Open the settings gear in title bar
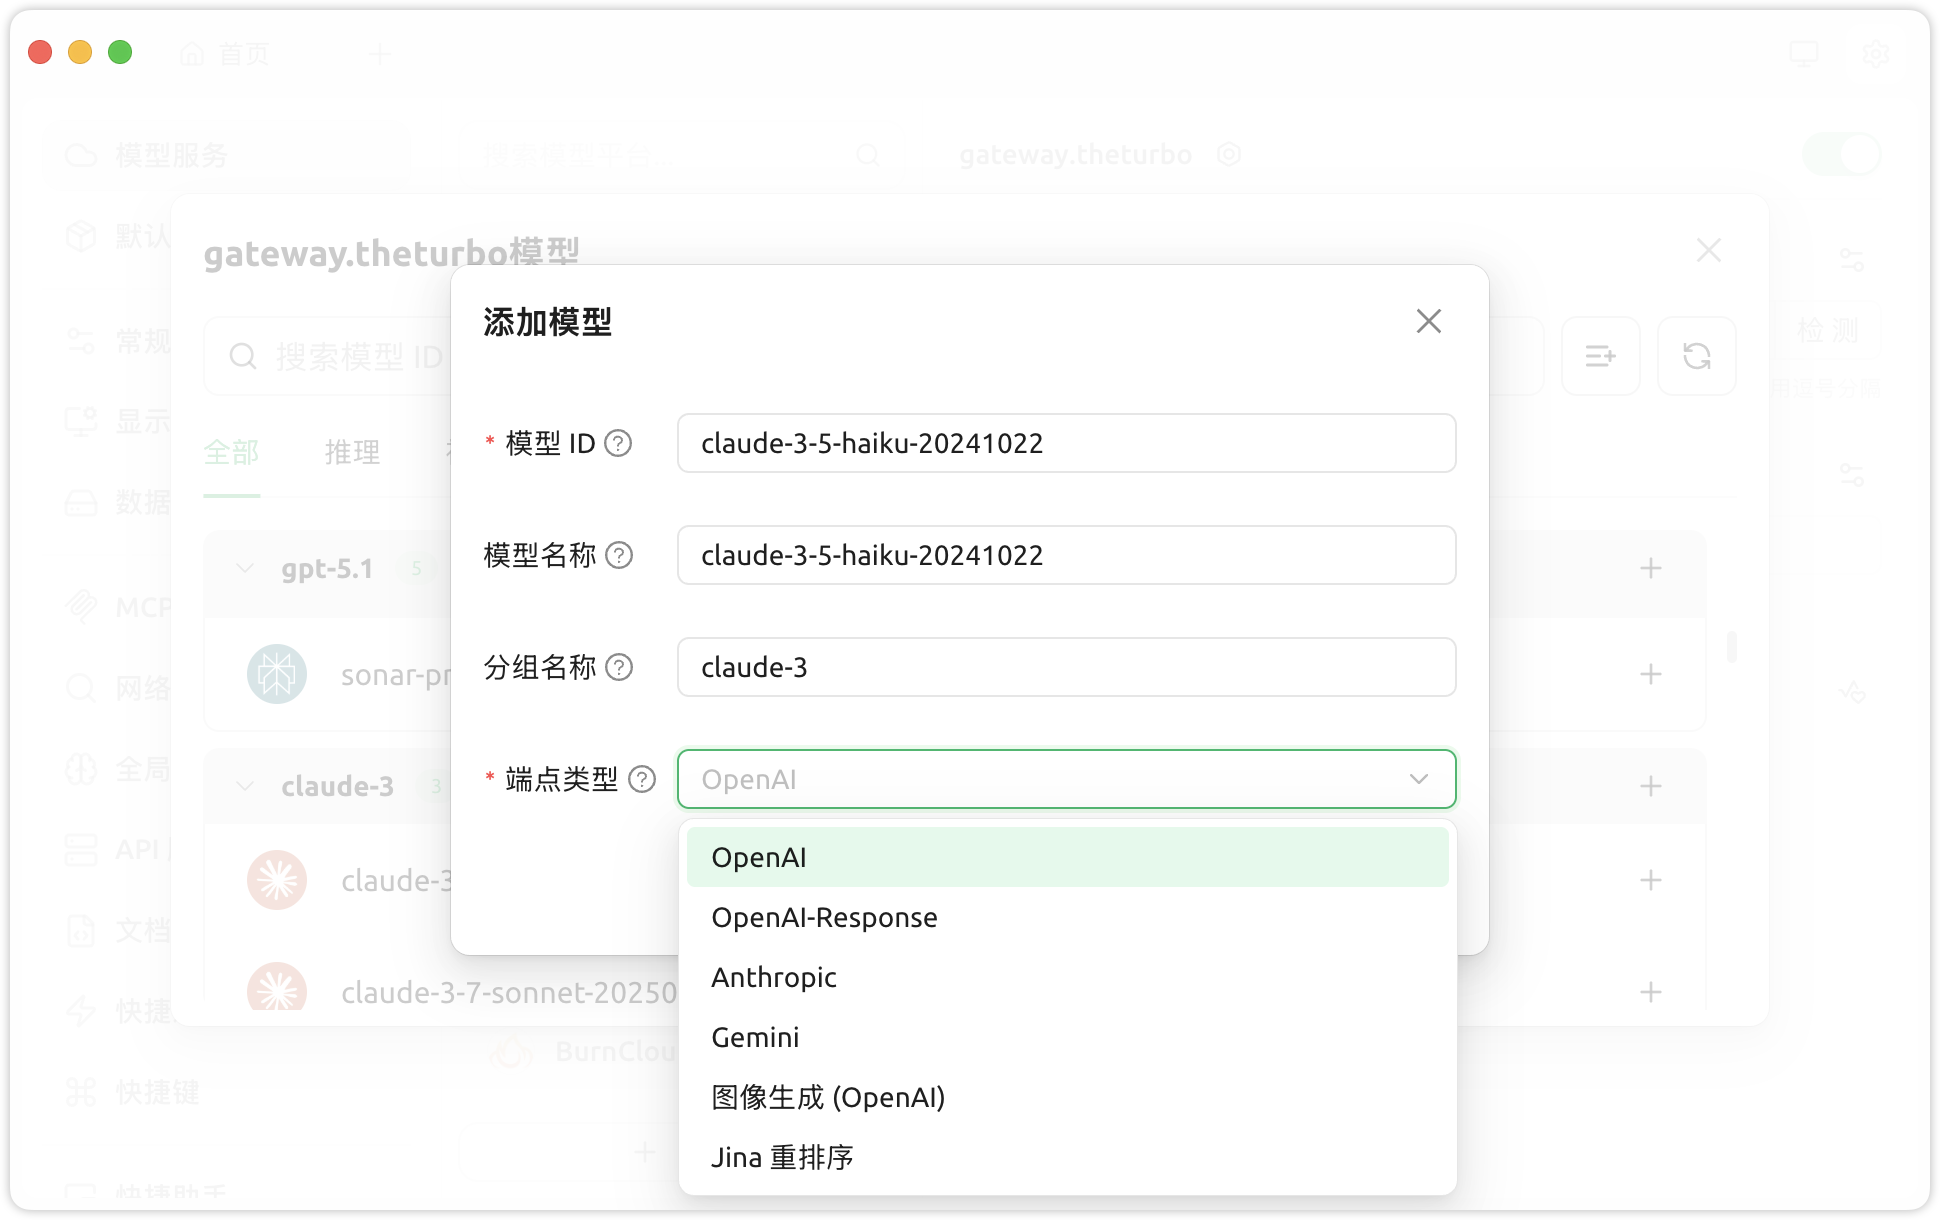The image size is (1940, 1220). [1875, 54]
